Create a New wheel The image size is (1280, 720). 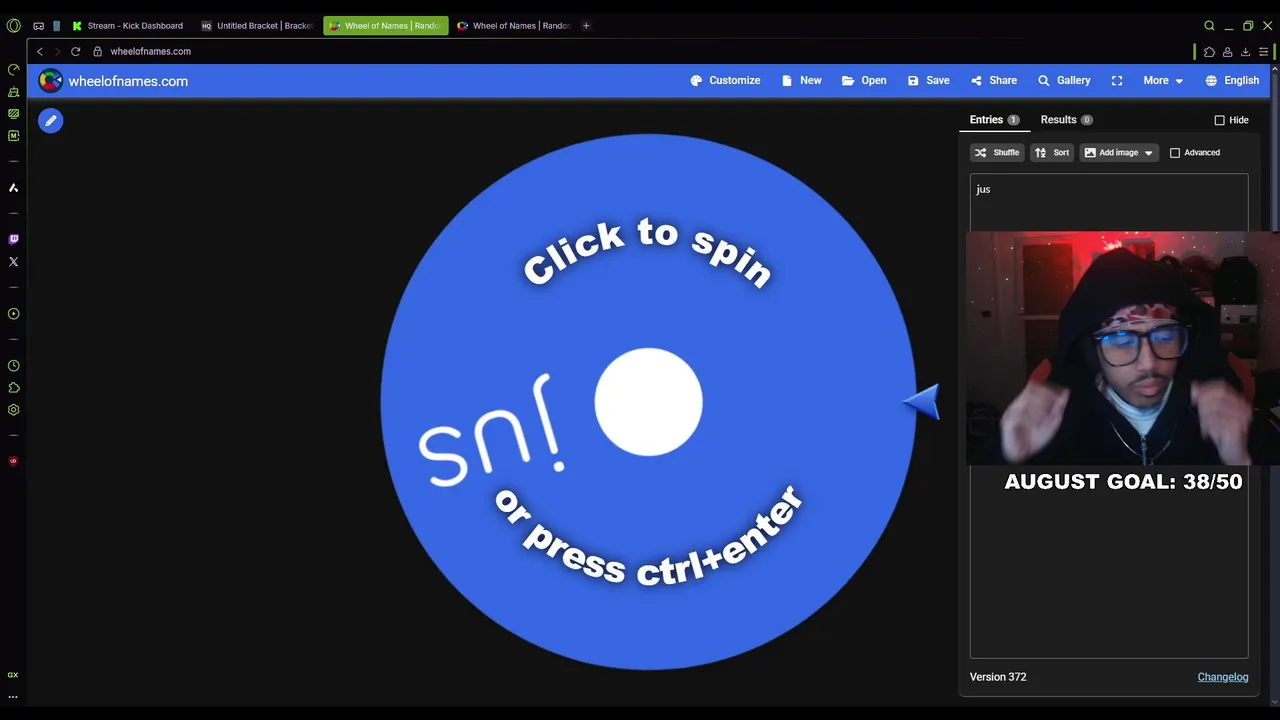coord(801,80)
